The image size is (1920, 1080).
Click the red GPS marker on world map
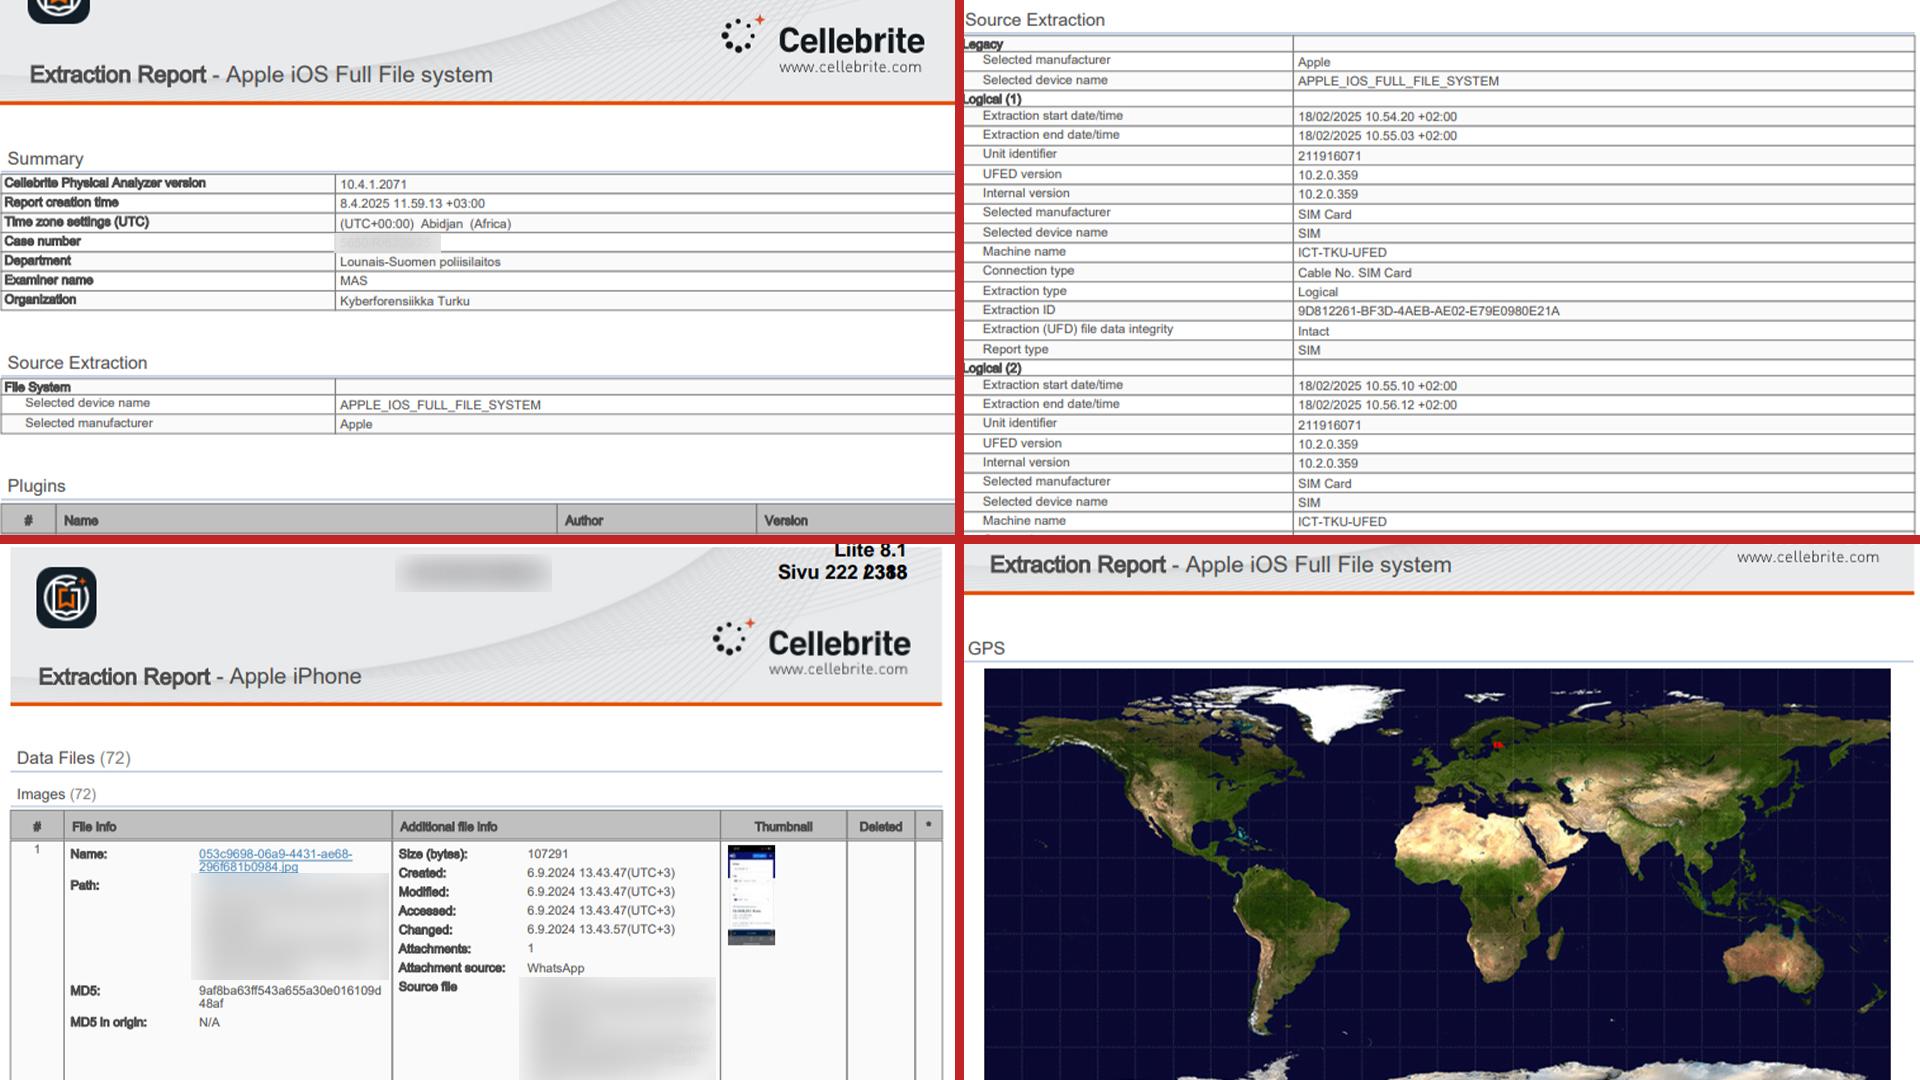tap(1497, 744)
